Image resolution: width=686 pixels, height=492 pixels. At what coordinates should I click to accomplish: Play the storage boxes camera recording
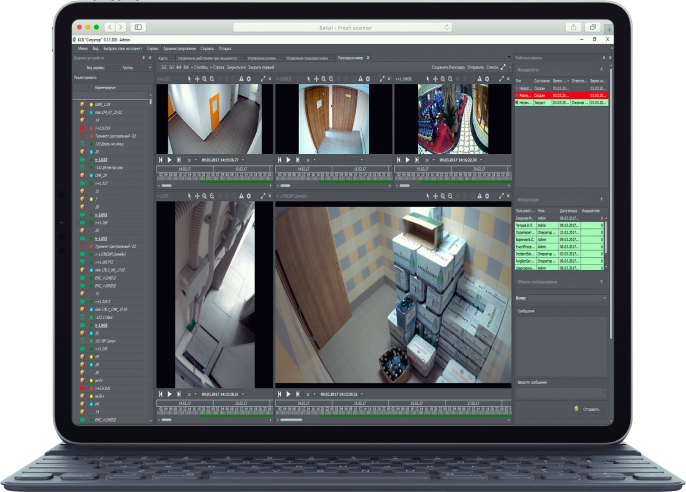288,394
